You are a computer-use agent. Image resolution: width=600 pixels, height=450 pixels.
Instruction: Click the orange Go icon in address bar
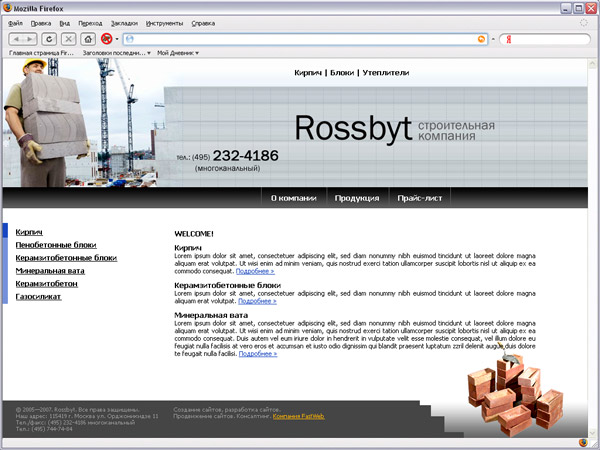click(x=482, y=39)
